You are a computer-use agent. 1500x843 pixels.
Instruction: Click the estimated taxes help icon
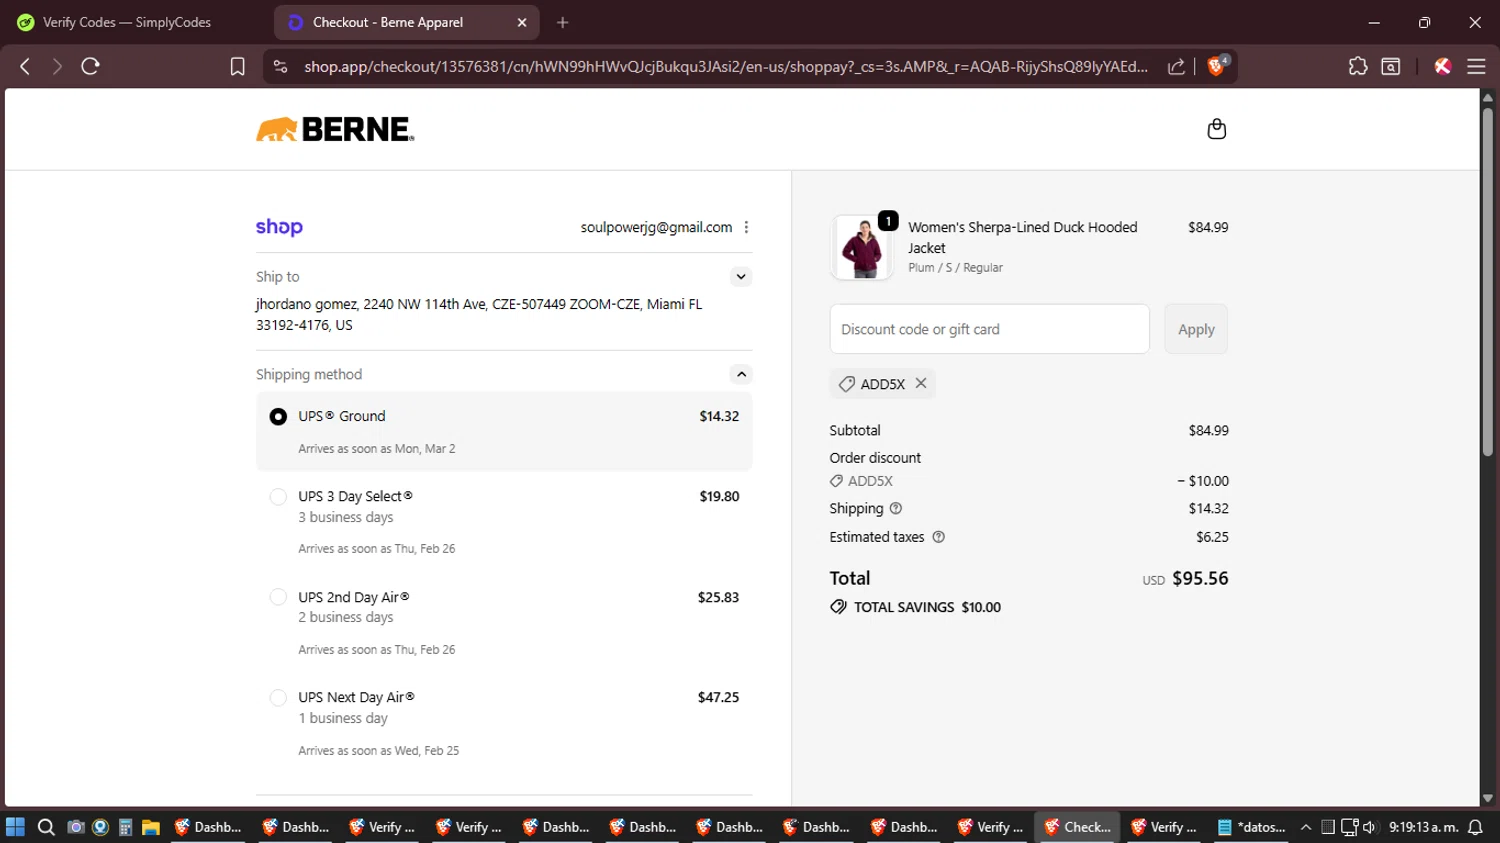click(x=938, y=537)
